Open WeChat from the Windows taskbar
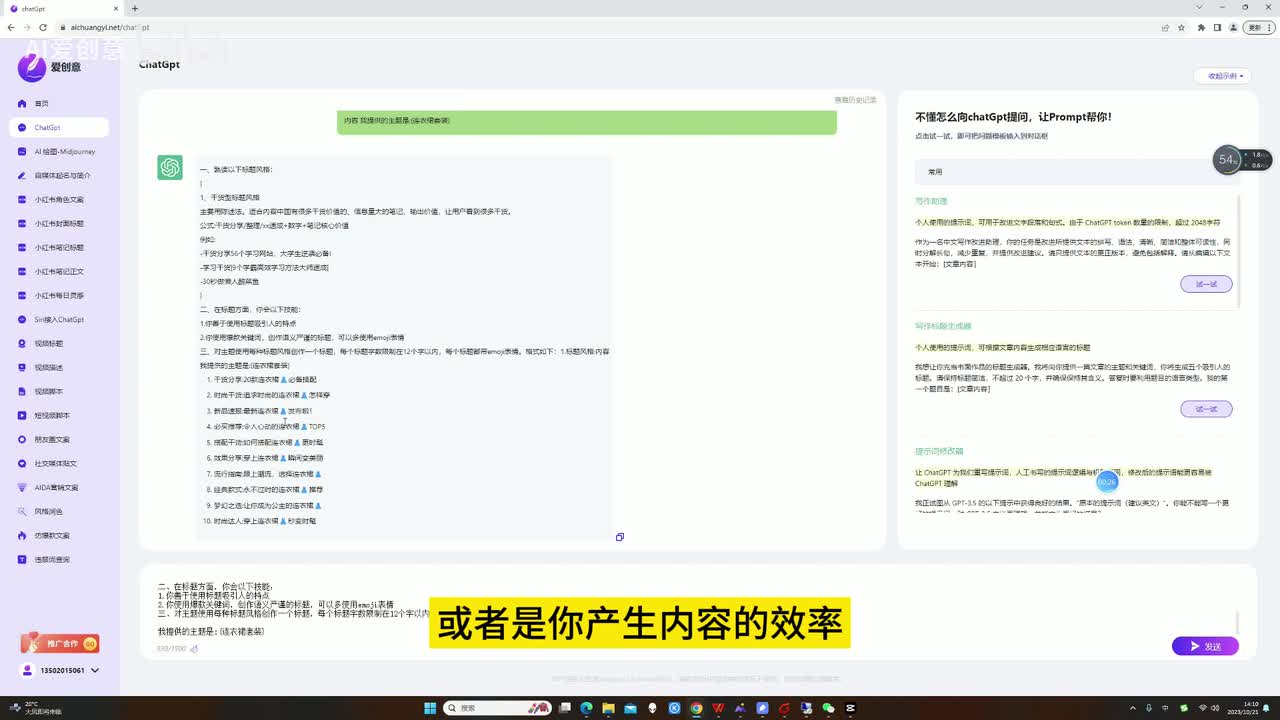The width and height of the screenshot is (1280, 720). [x=828, y=708]
